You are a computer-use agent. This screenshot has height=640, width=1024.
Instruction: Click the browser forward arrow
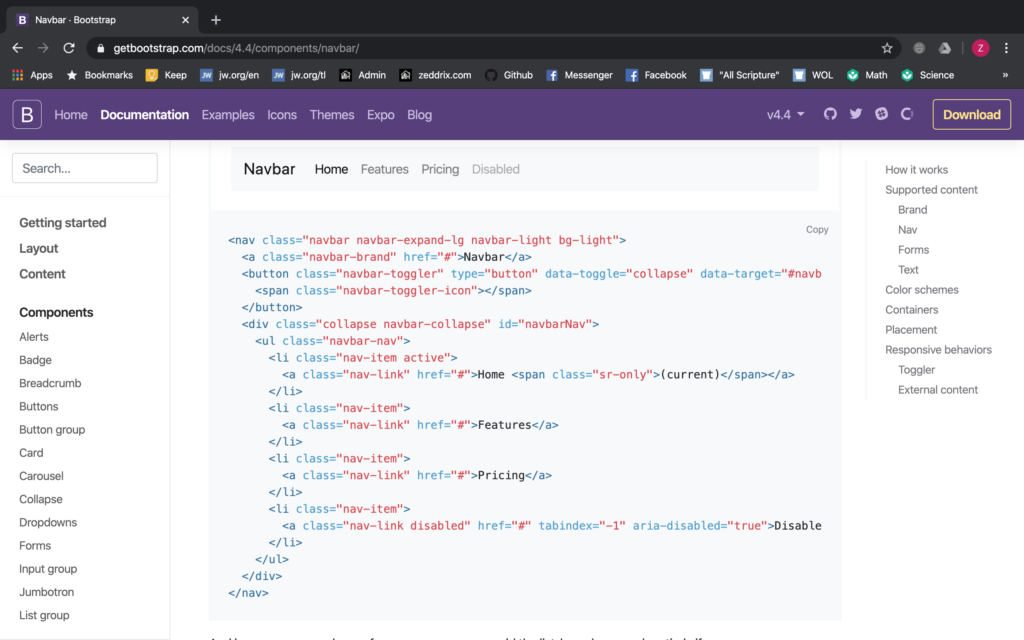tap(43, 48)
